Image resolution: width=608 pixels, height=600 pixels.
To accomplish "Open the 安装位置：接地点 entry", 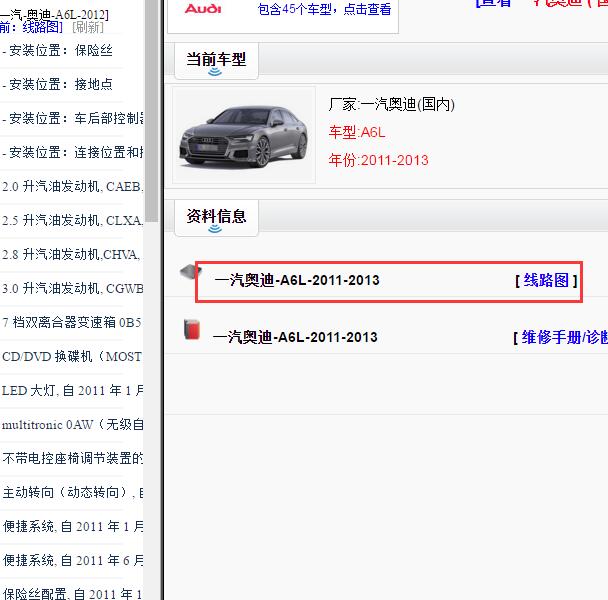I will tap(57, 84).
